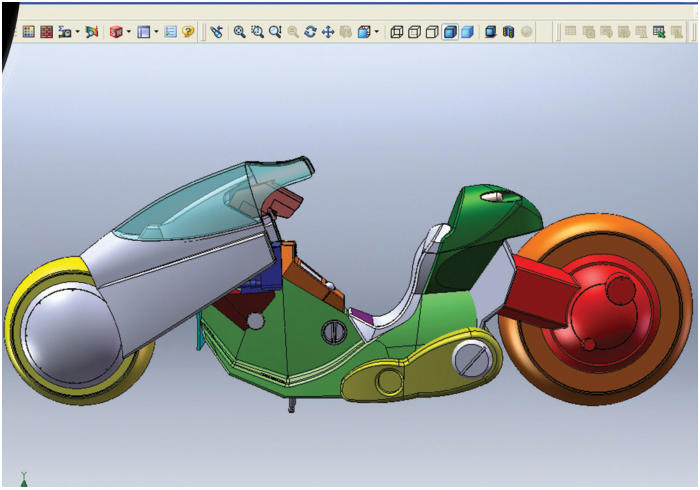Toggle Shaded With Edges display

[450, 32]
